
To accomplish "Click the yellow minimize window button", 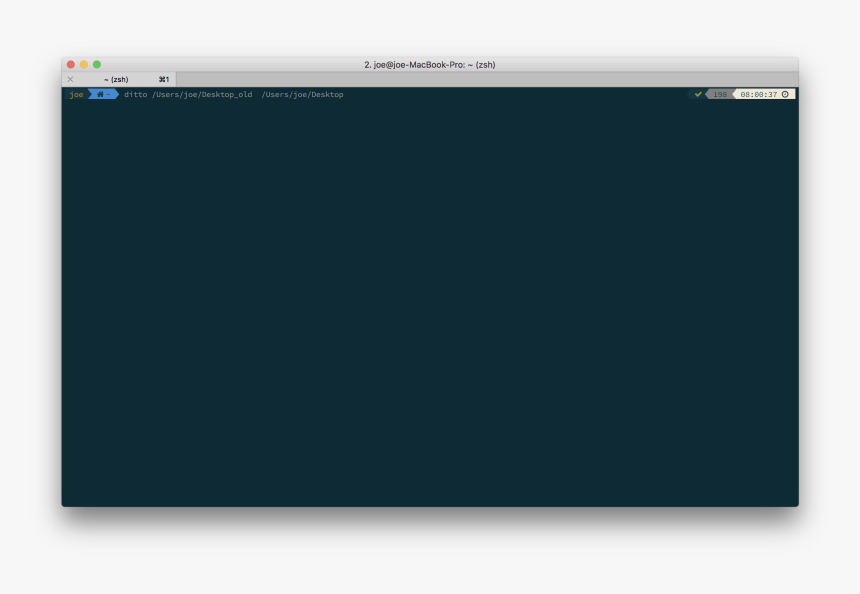I will click(84, 65).
